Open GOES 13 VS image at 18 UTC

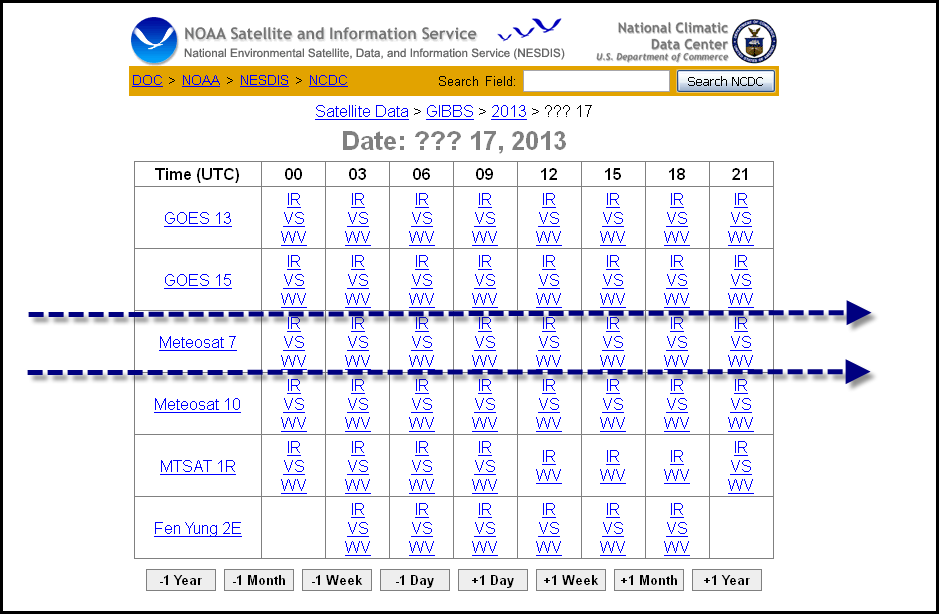point(677,218)
